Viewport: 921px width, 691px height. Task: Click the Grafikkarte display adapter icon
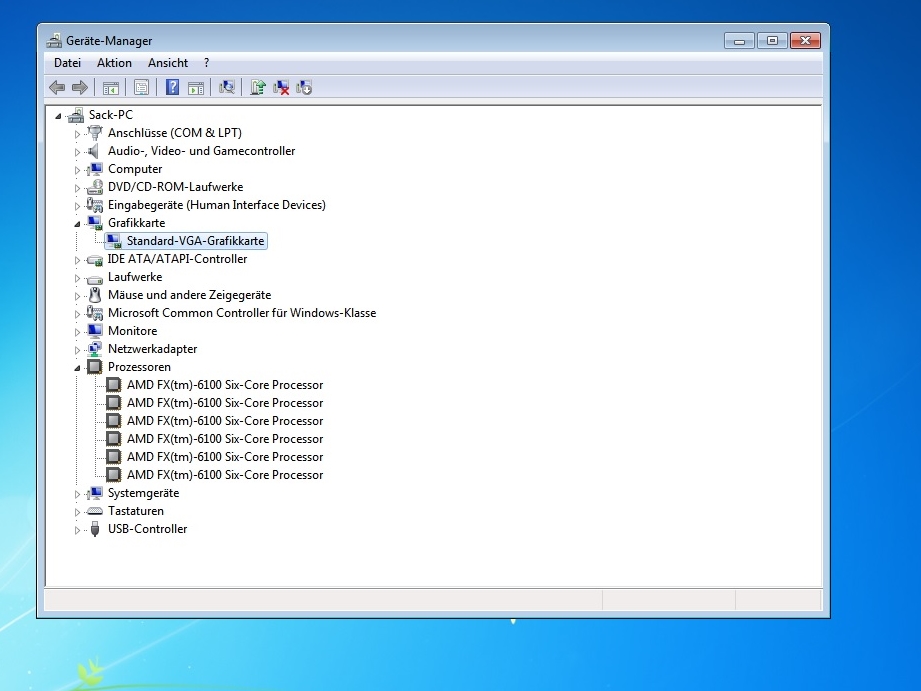point(94,223)
